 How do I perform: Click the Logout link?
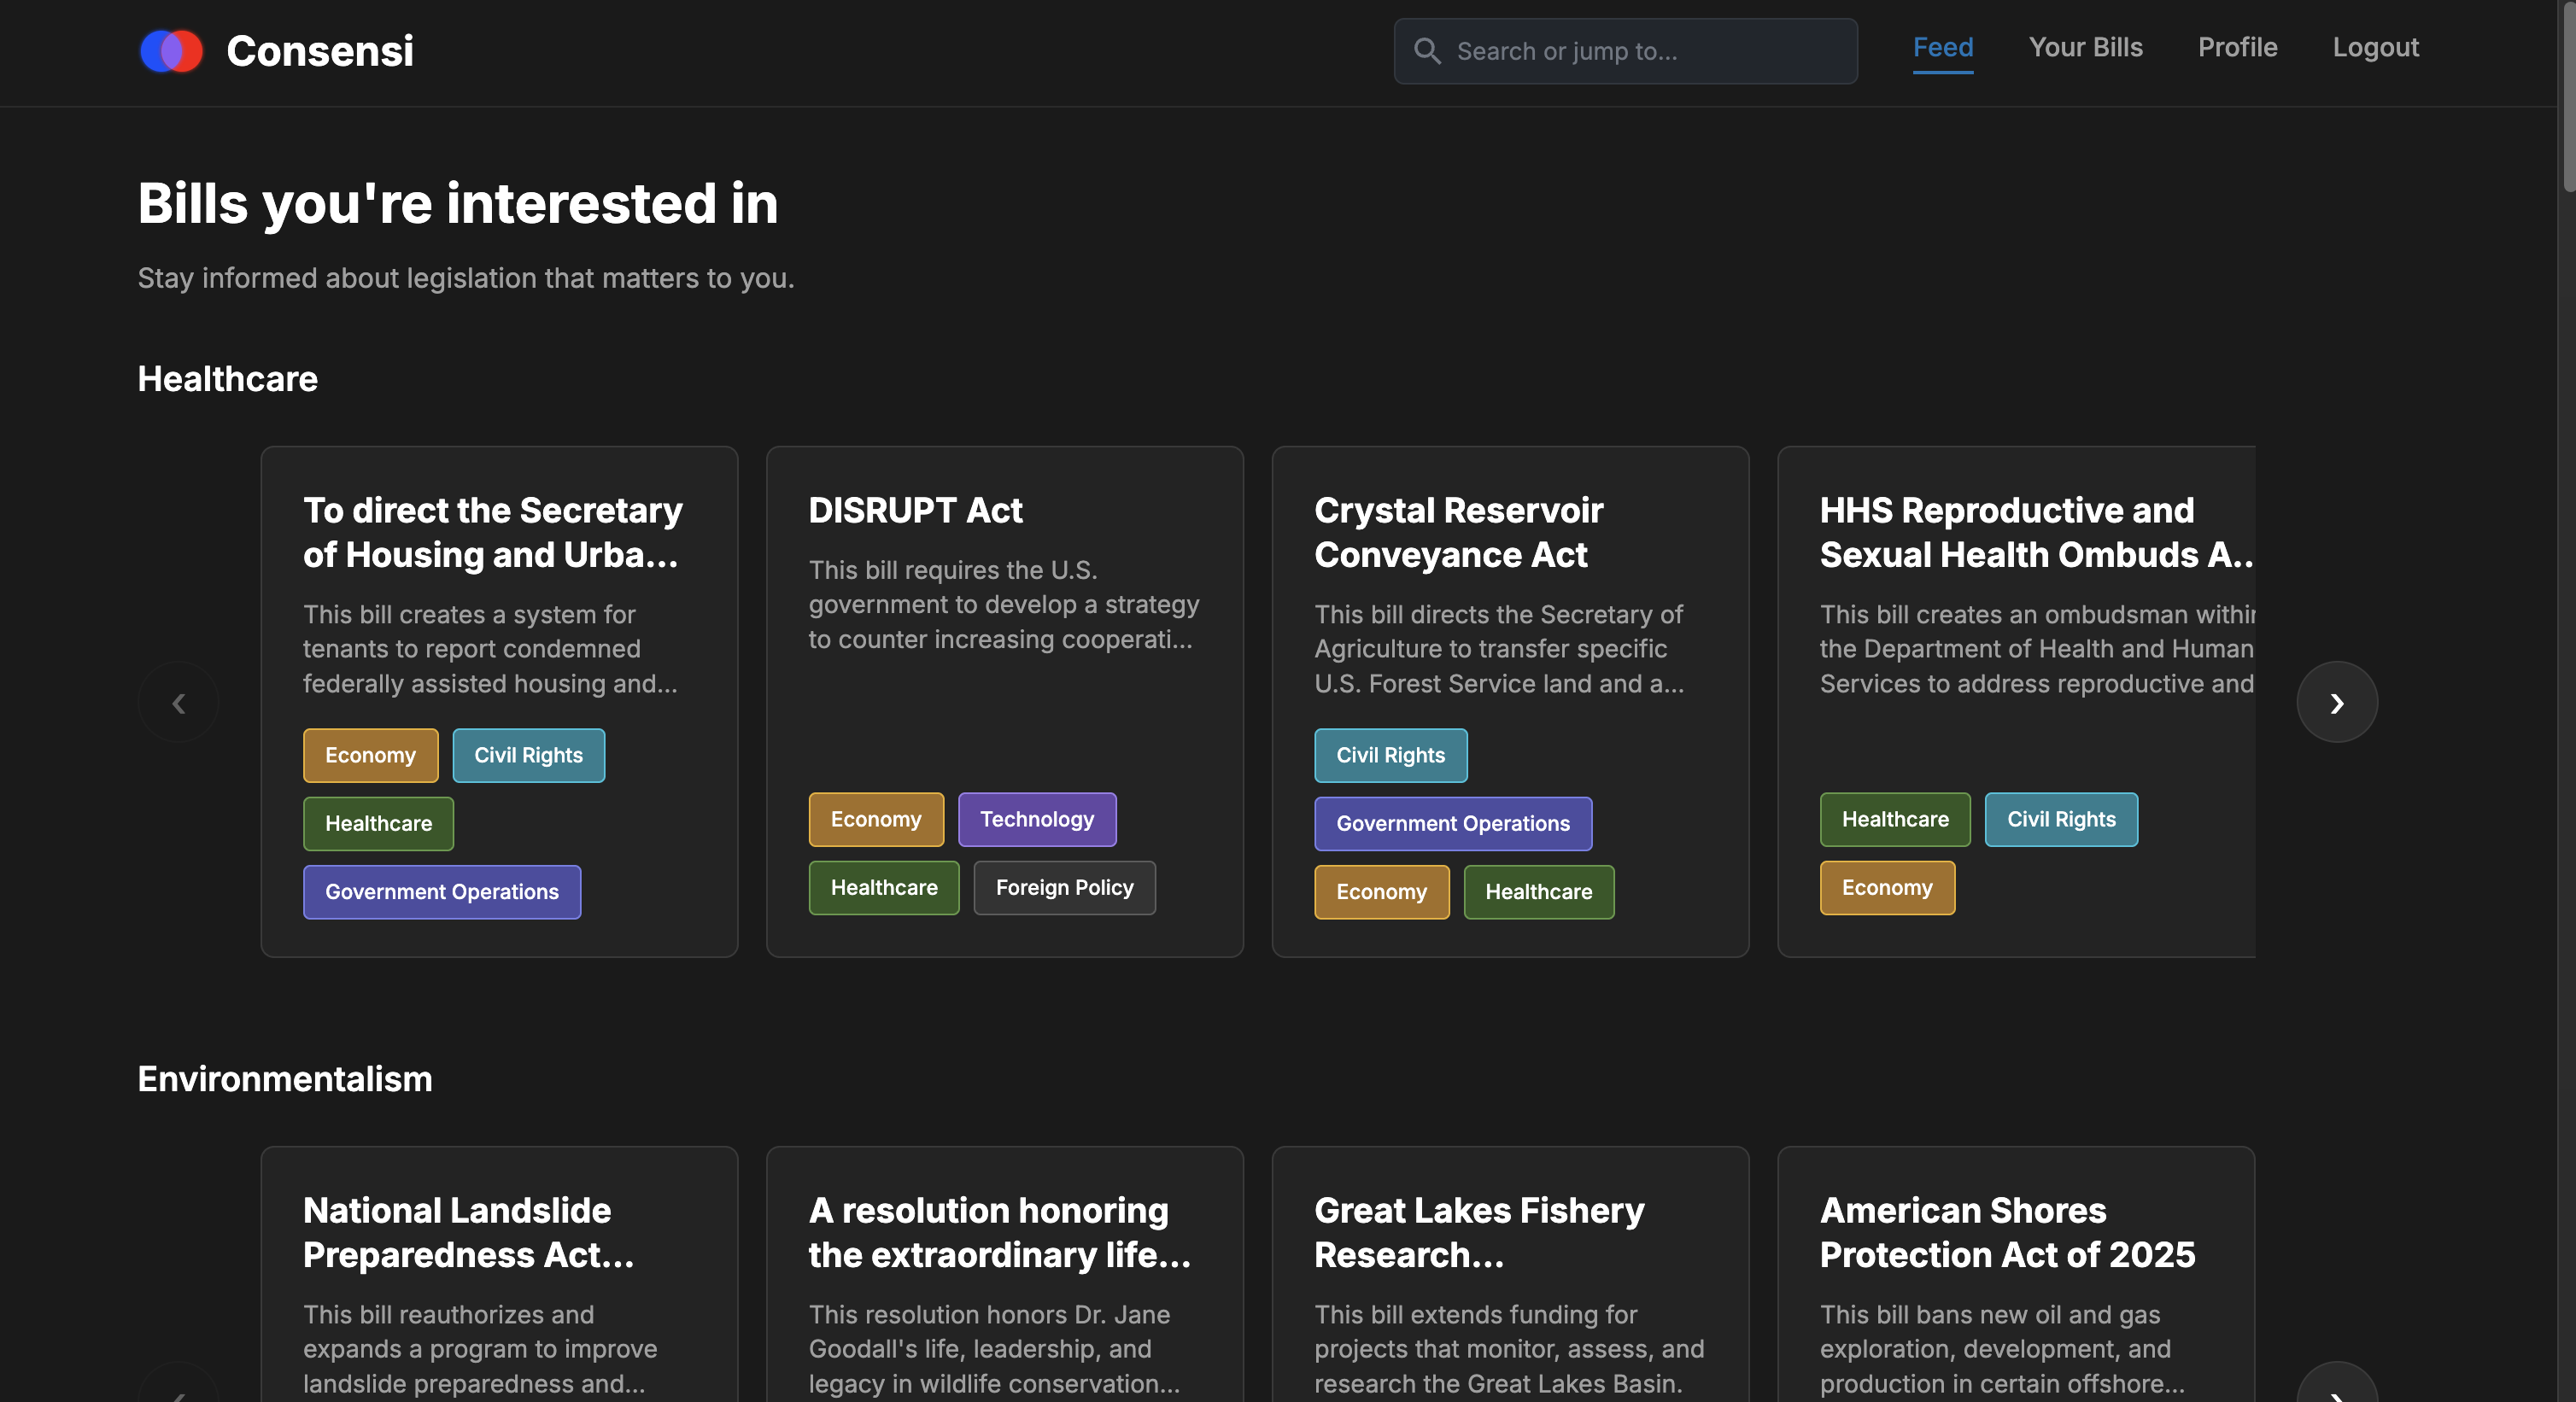pyautogui.click(x=2375, y=47)
